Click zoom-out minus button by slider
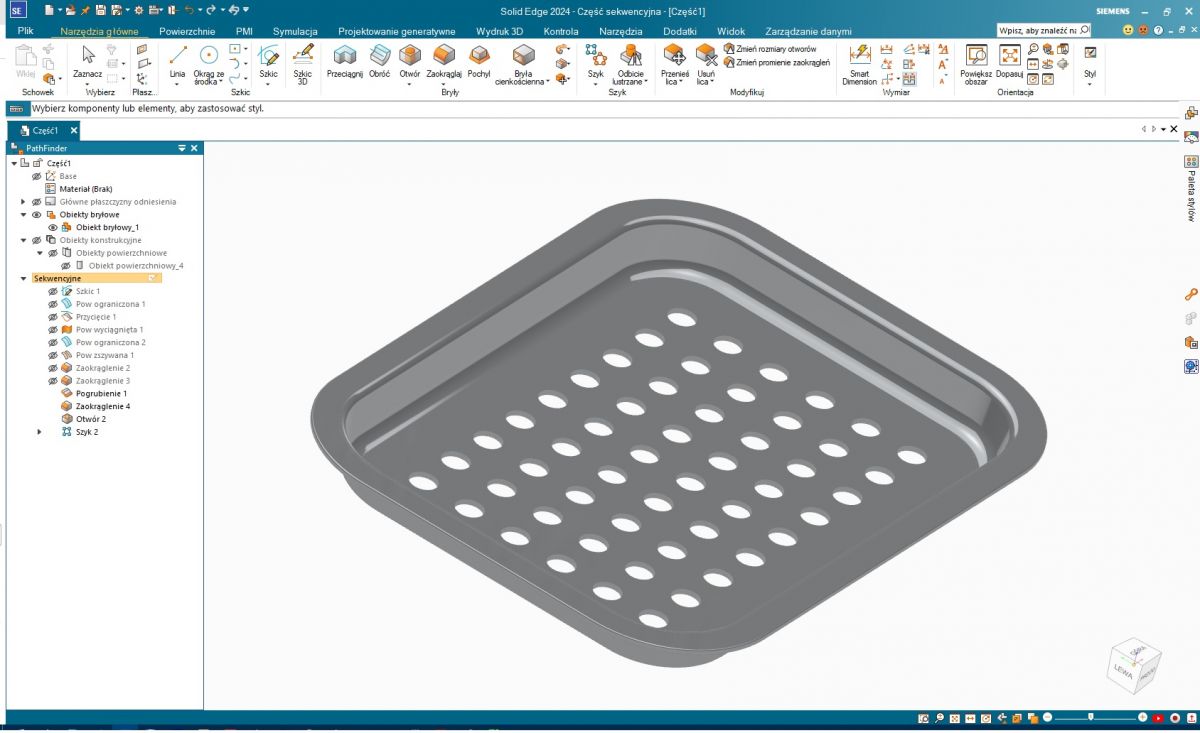This screenshot has width=1200, height=733. (1047, 717)
